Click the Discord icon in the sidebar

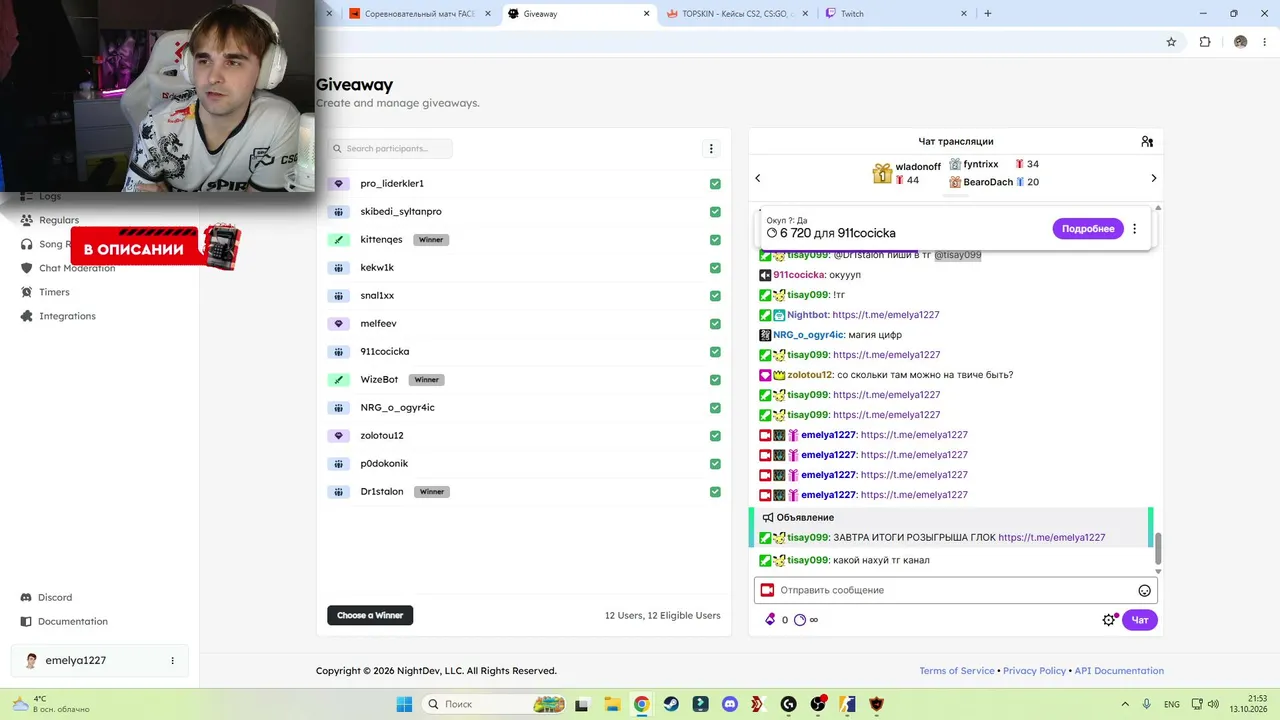[26, 597]
